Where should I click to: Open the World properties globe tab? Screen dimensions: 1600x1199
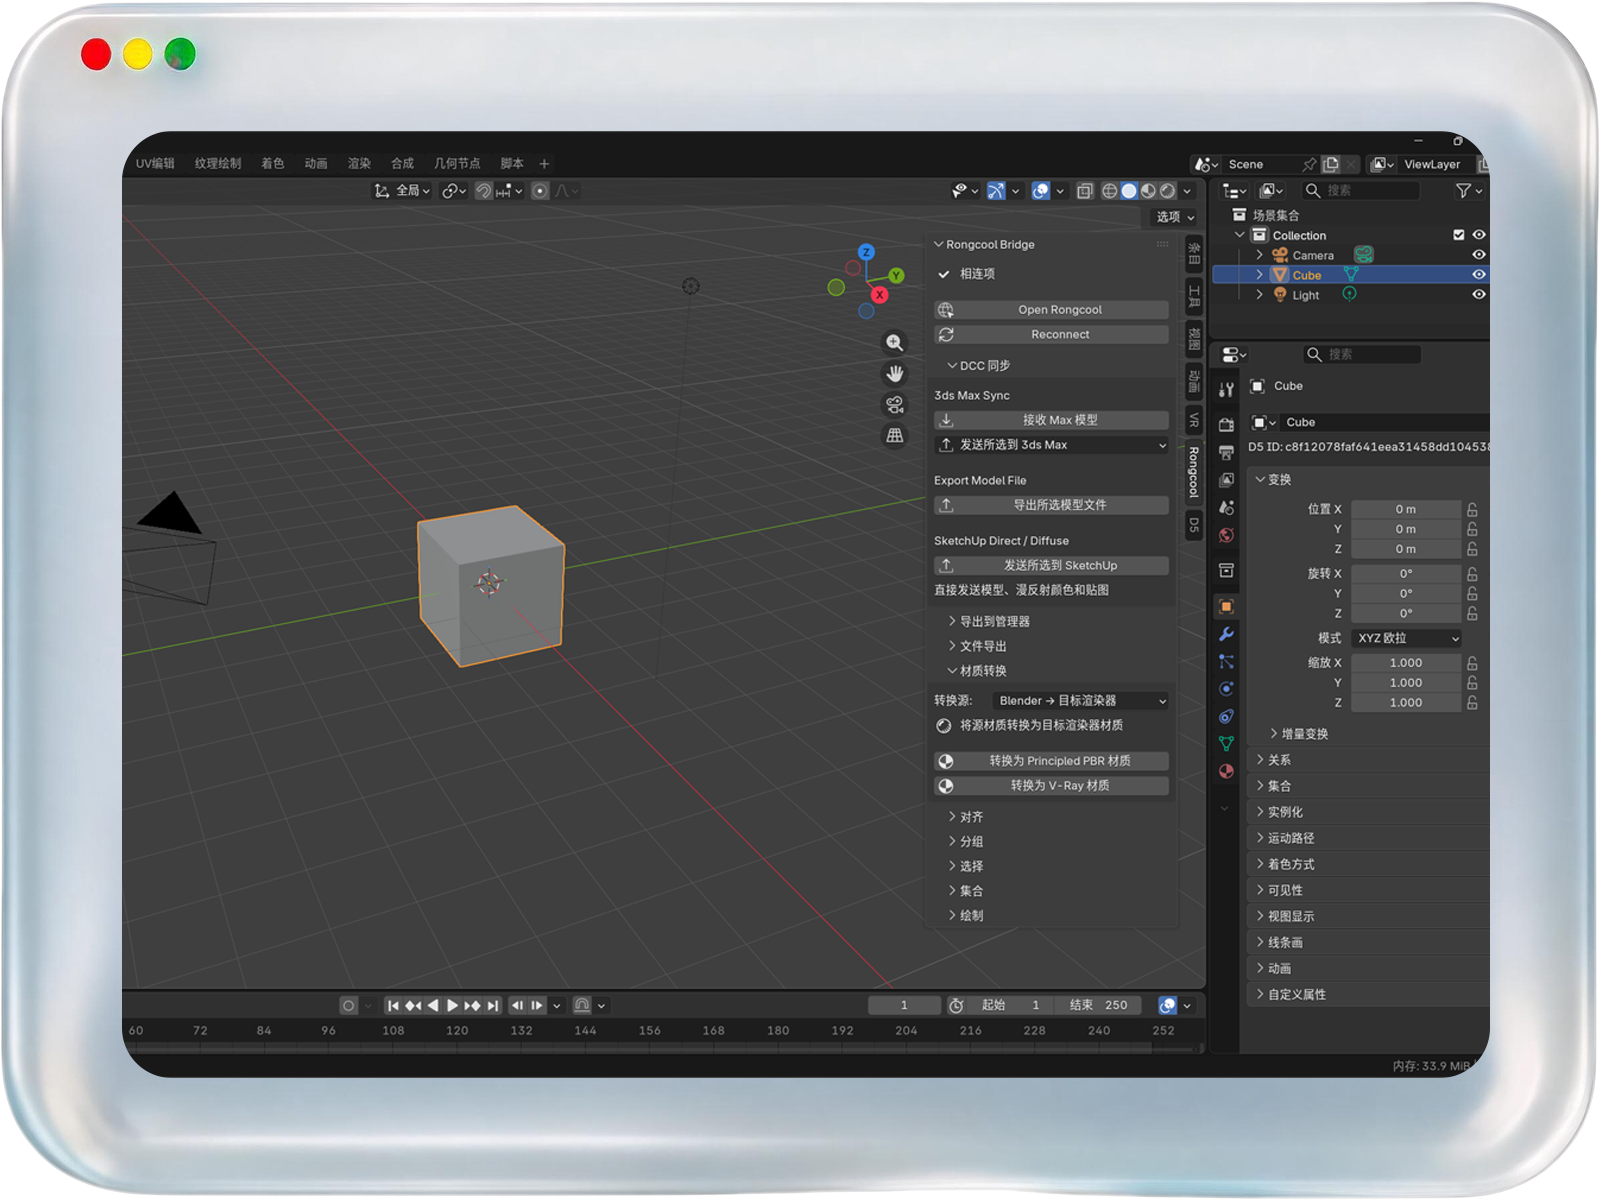click(x=1226, y=535)
